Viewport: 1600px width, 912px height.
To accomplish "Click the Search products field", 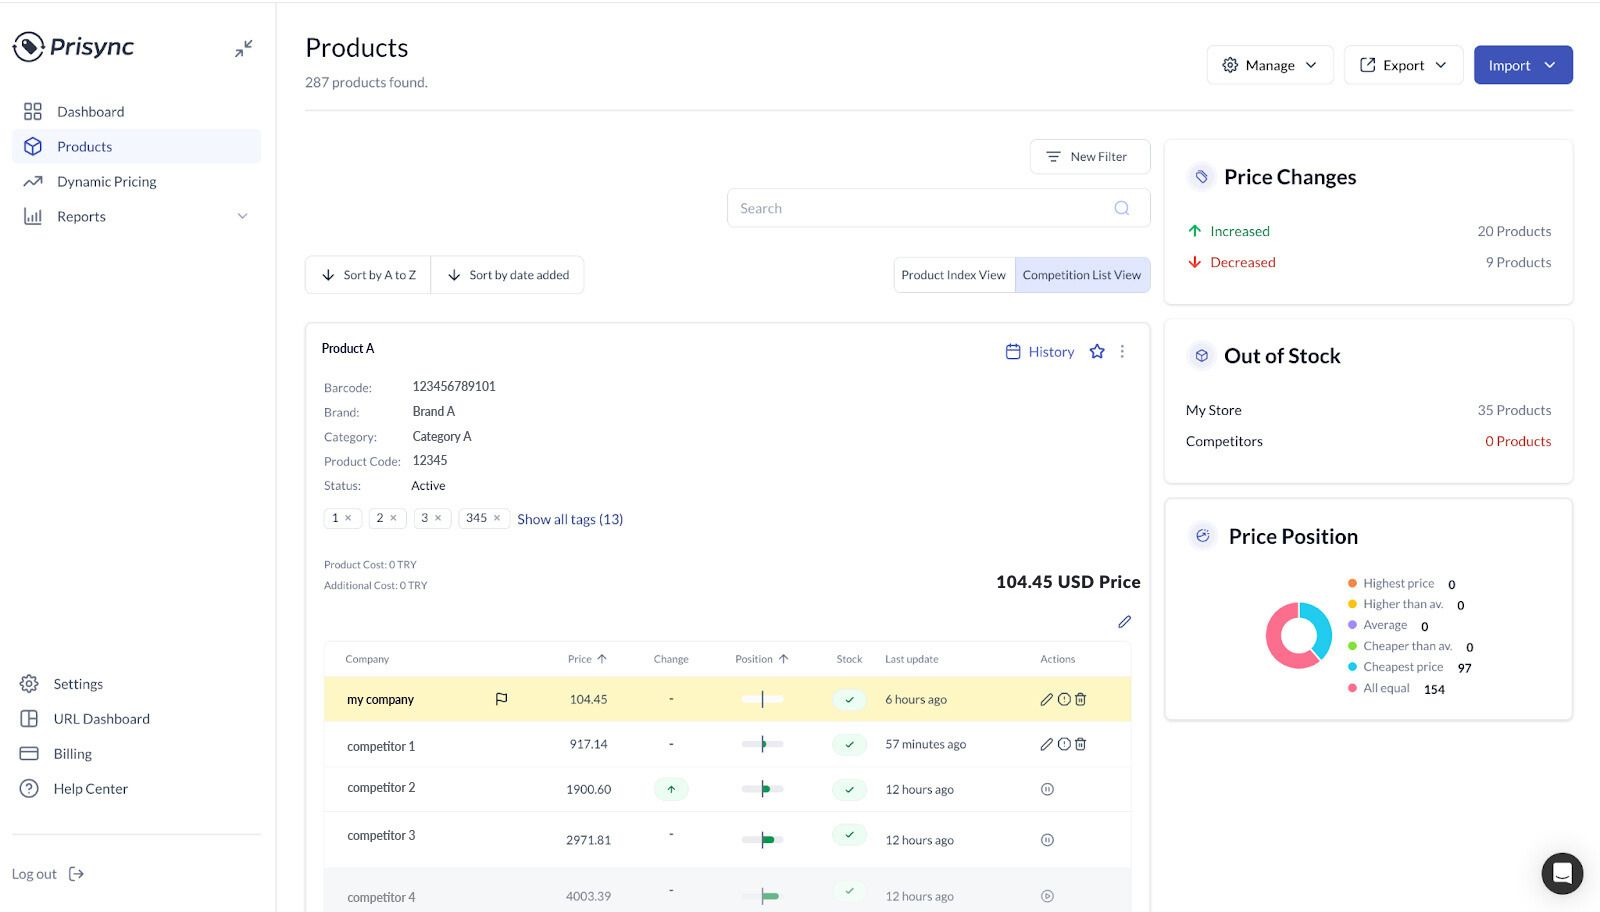I will (x=920, y=208).
